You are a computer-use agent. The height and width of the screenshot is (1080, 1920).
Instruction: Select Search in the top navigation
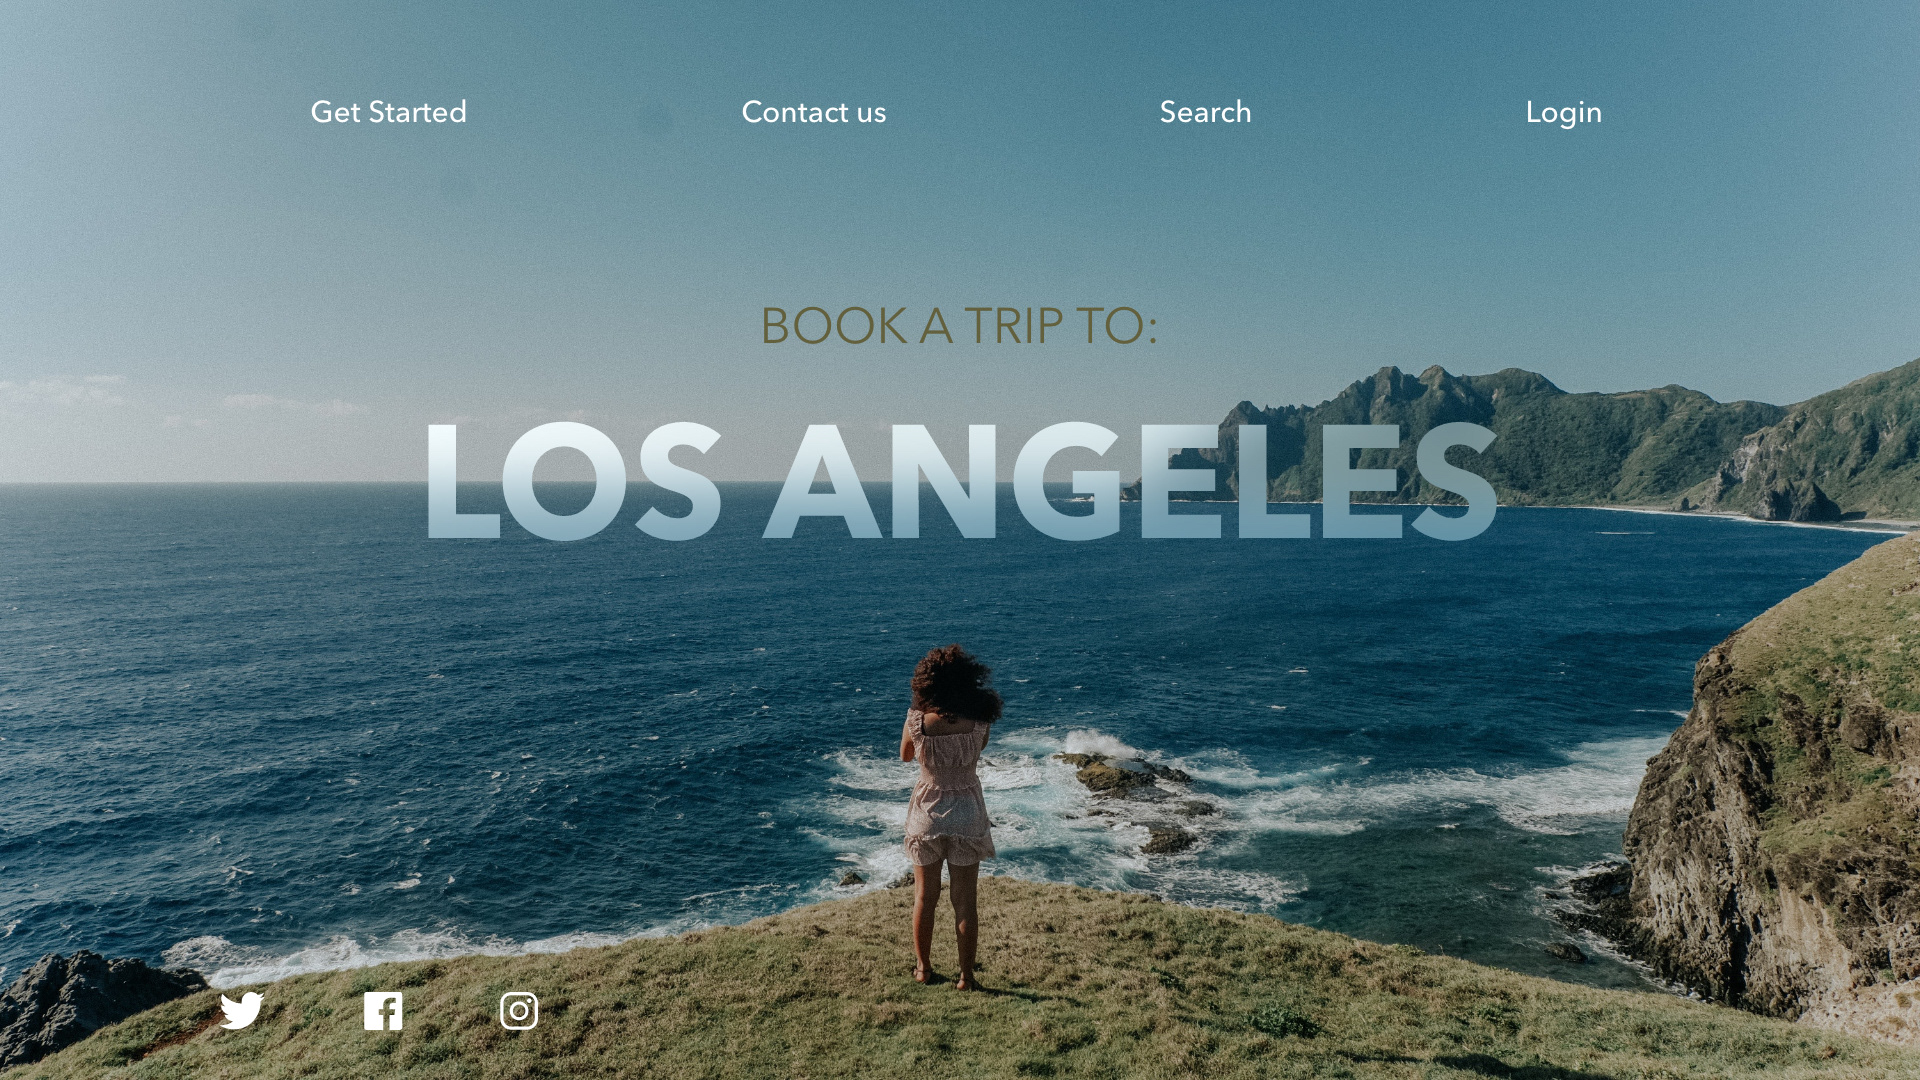[1205, 112]
